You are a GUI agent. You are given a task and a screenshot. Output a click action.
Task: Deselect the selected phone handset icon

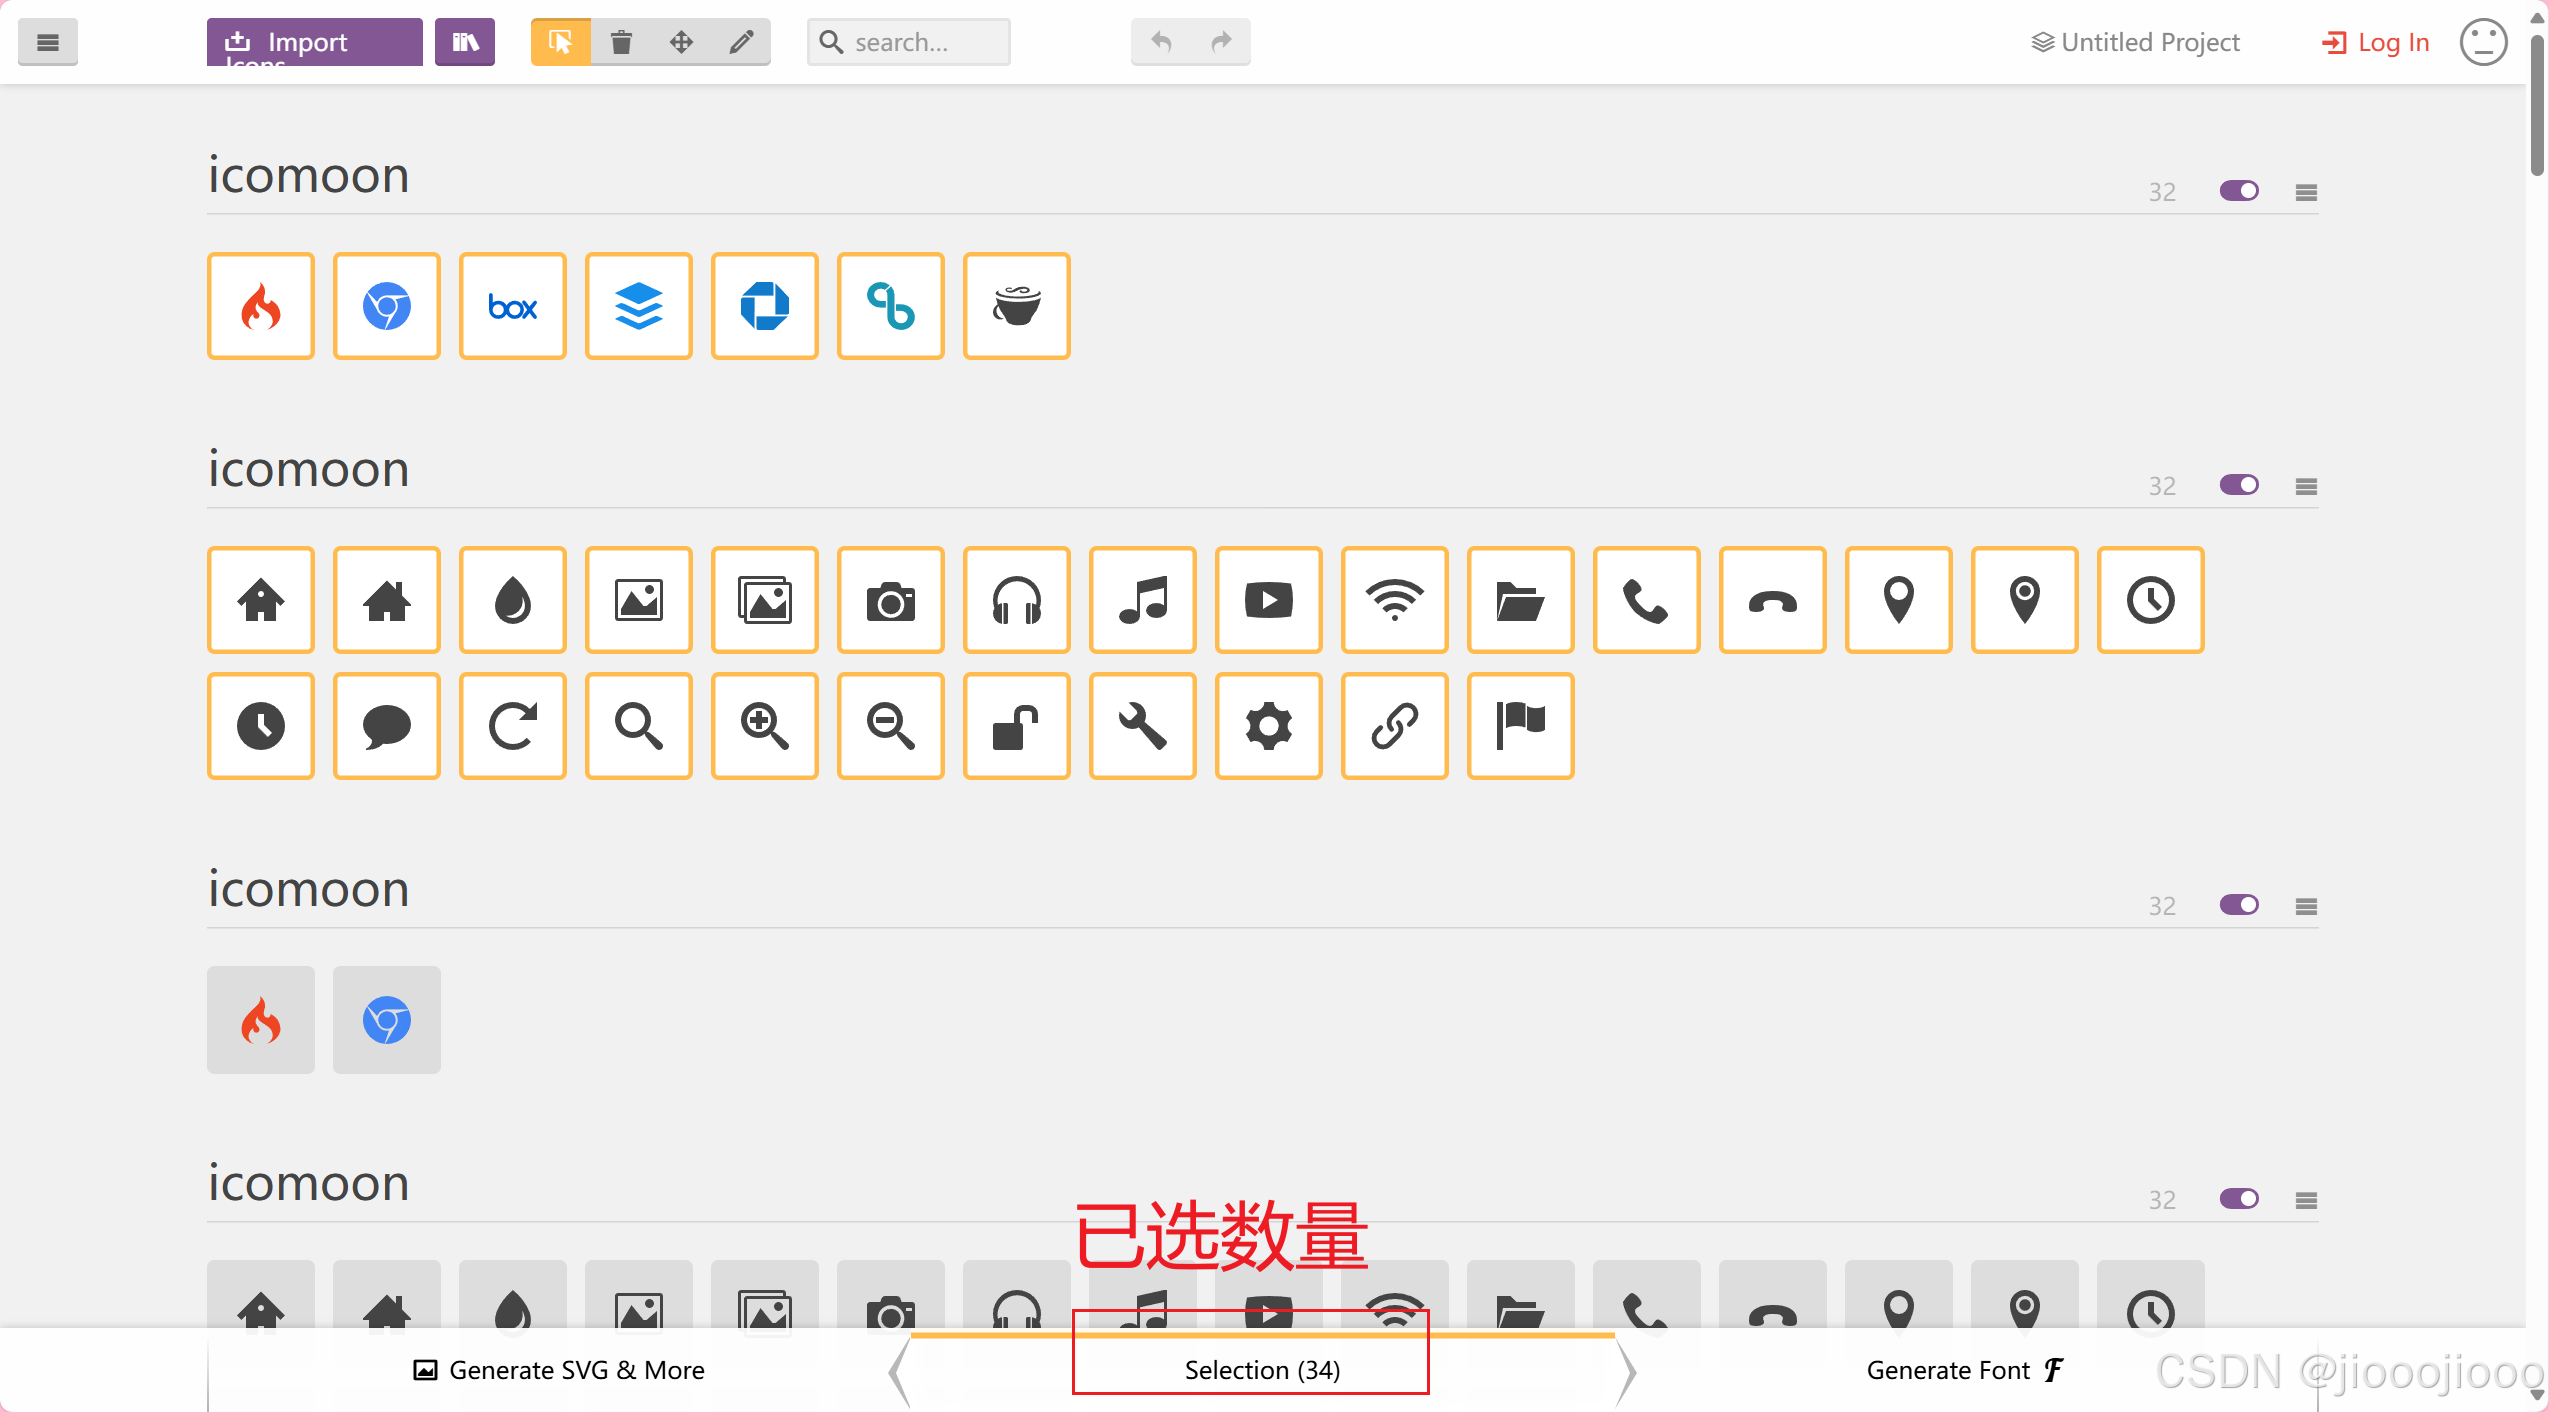1647,600
